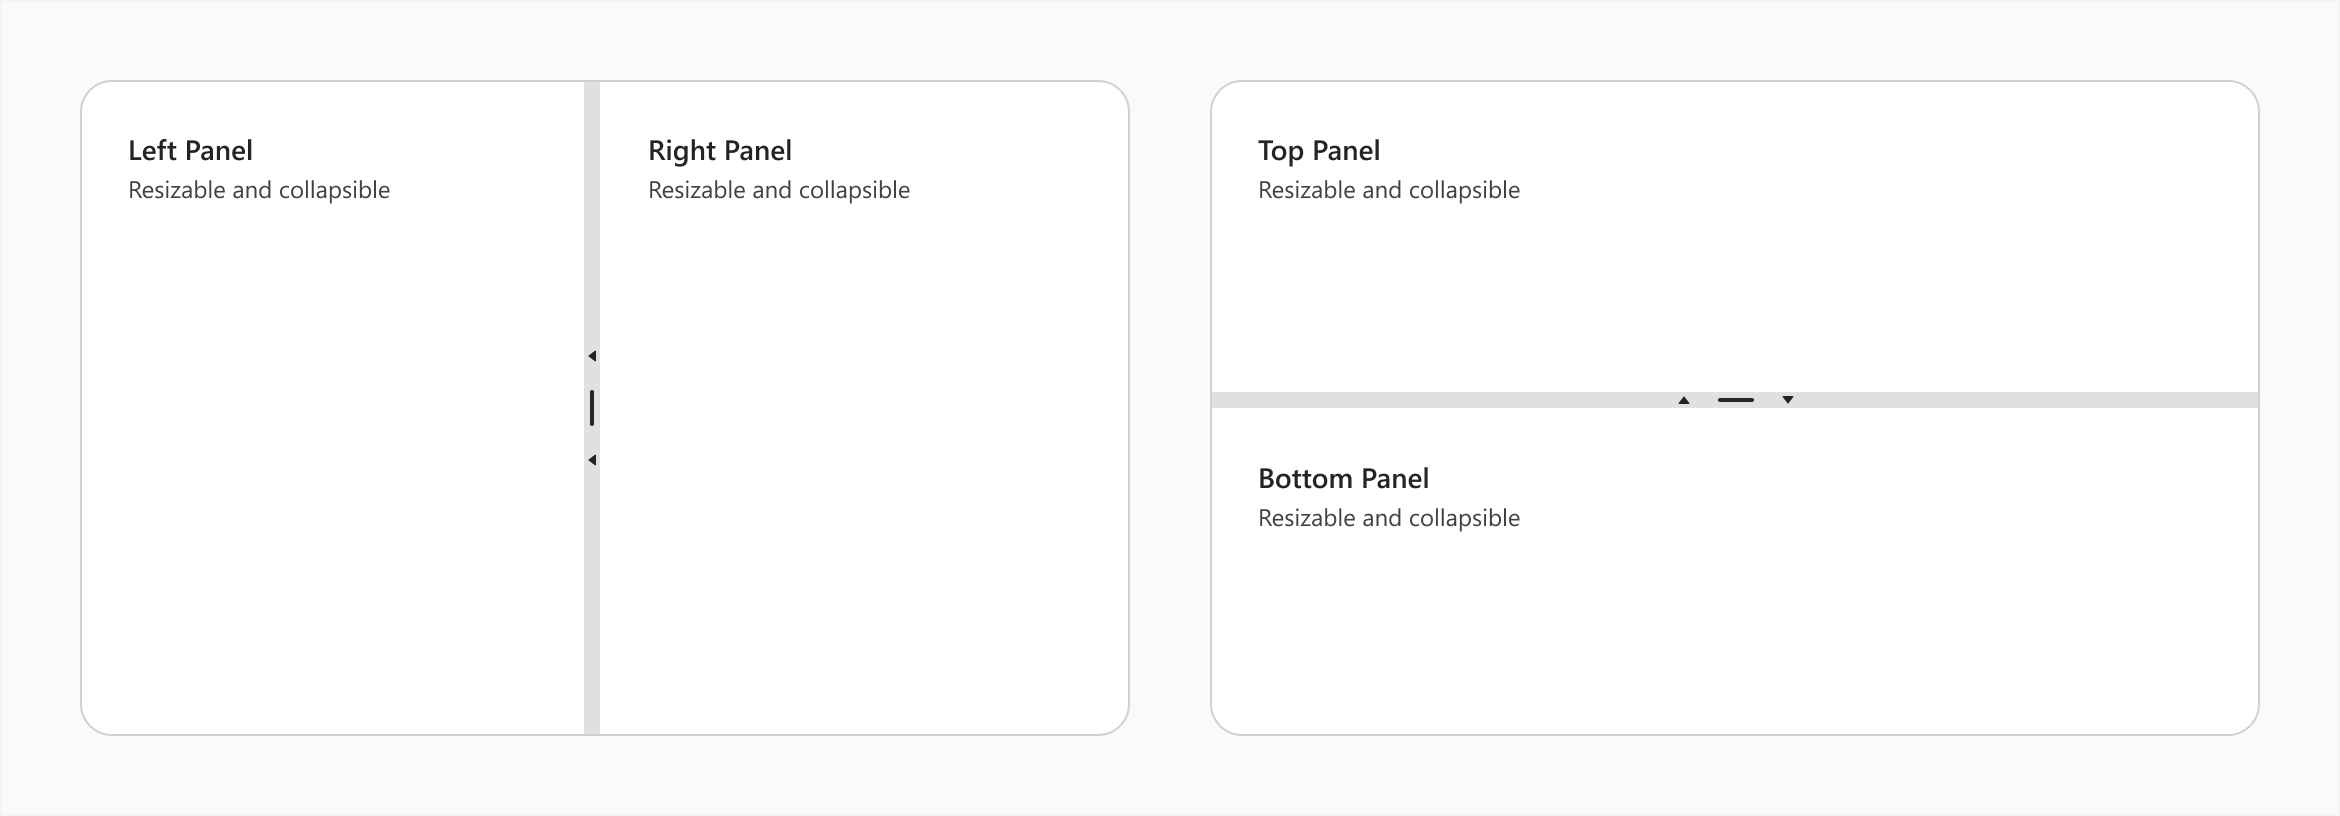The image size is (2340, 816).
Task: Click the "Bottom Panel" heading
Action: 1343,479
